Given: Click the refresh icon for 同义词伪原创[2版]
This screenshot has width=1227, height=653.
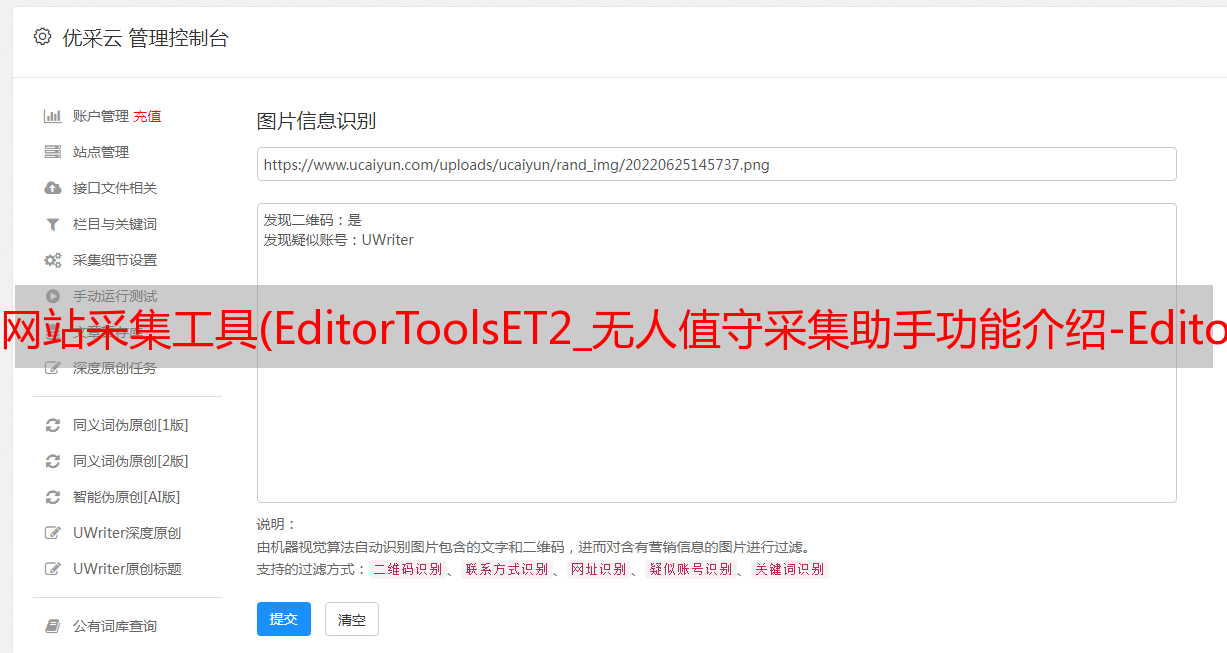Looking at the screenshot, I should pos(53,461).
